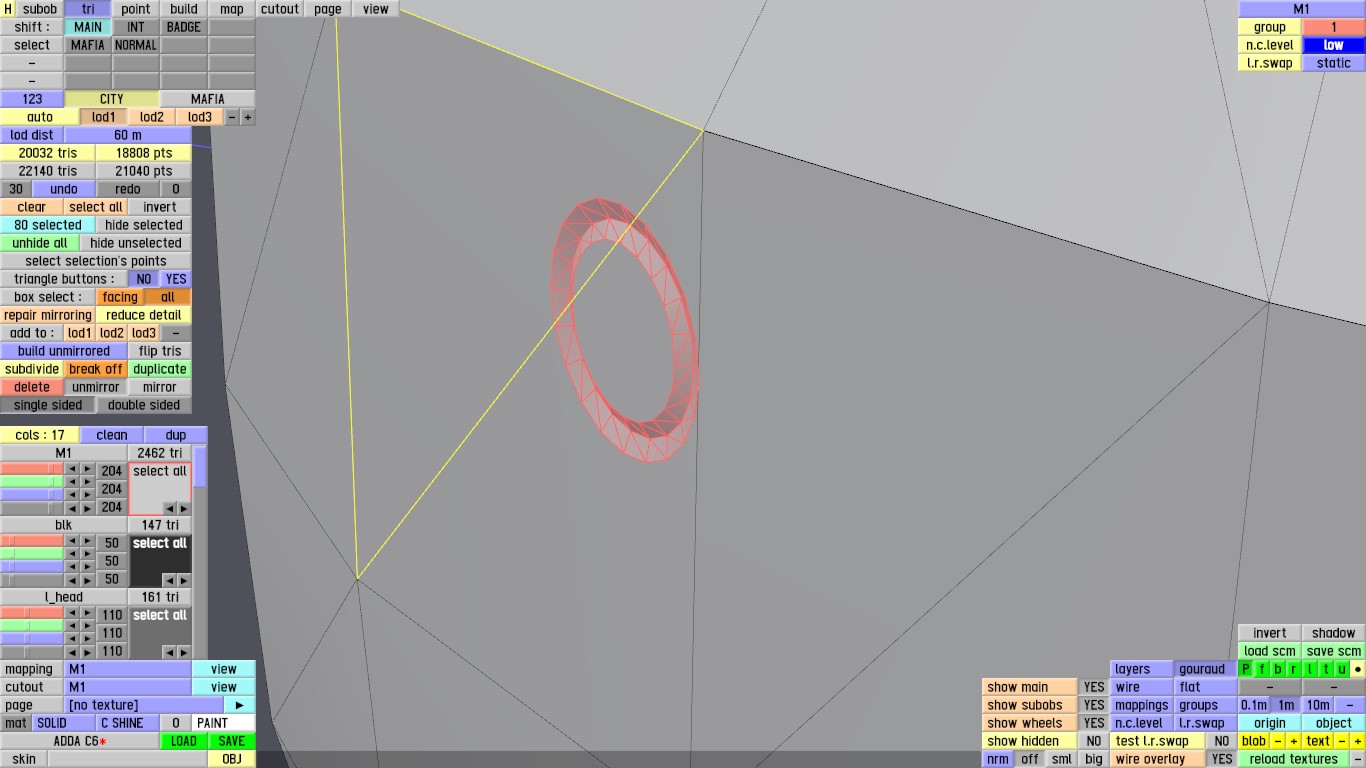Toggle the show wheels YES button
Viewport: 1366px width, 768px height.
pos(1094,723)
